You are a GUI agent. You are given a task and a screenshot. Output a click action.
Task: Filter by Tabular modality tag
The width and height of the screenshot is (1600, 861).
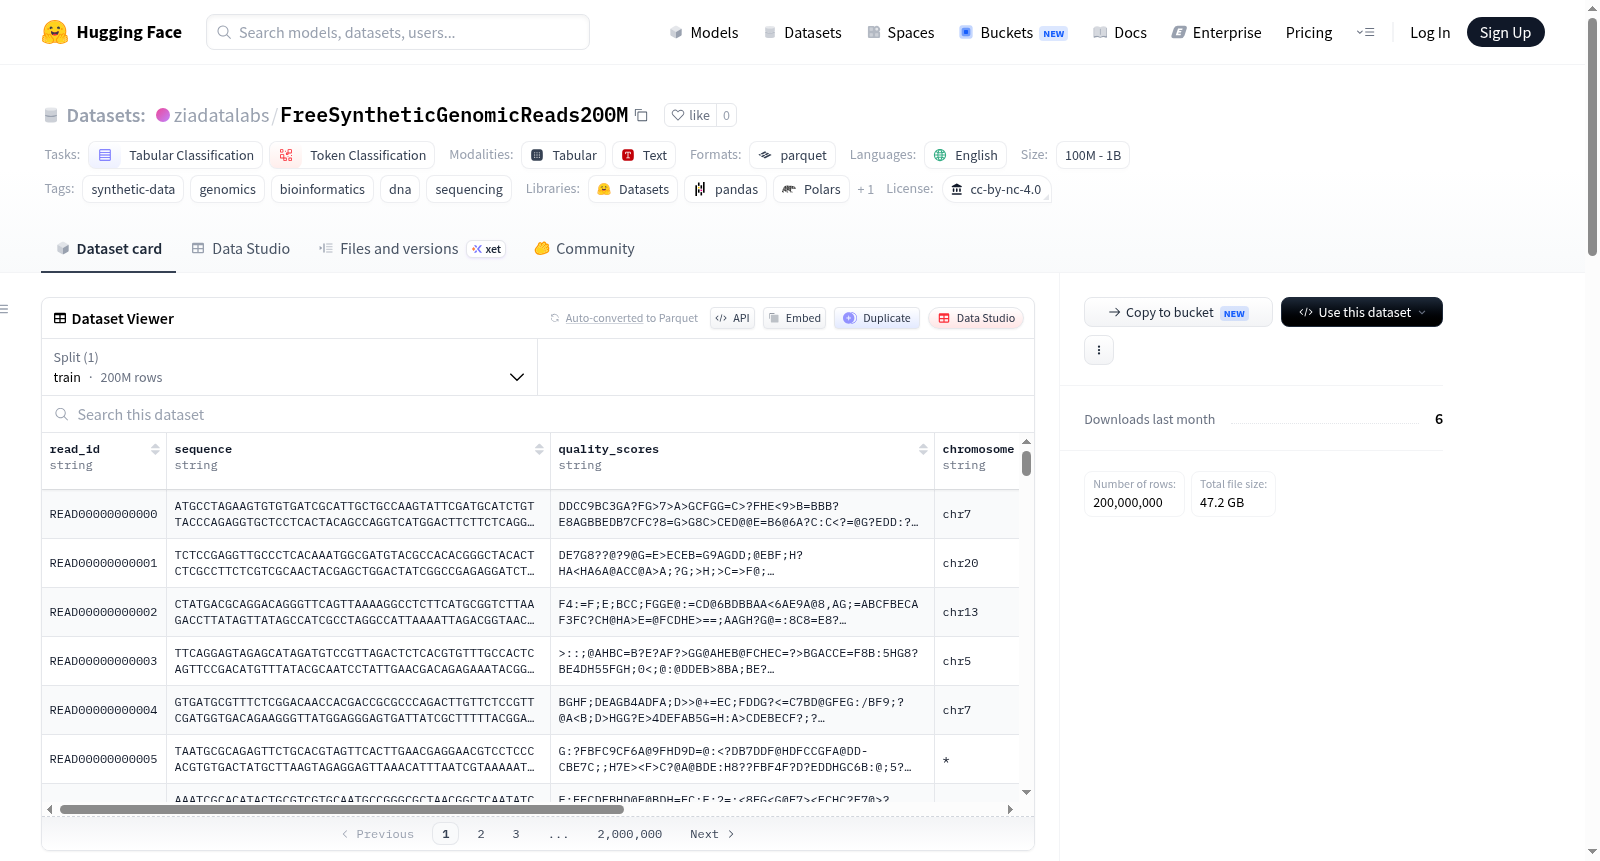click(564, 155)
